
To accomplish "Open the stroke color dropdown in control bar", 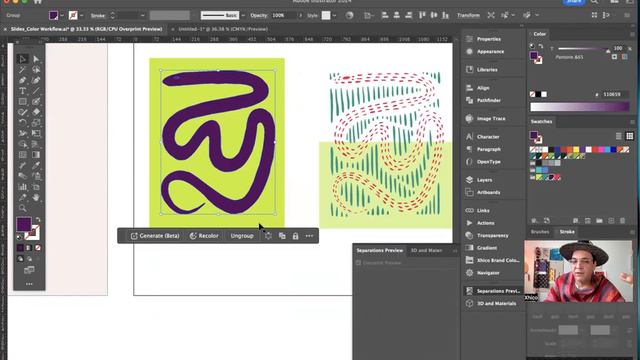I will [x=81, y=16].
